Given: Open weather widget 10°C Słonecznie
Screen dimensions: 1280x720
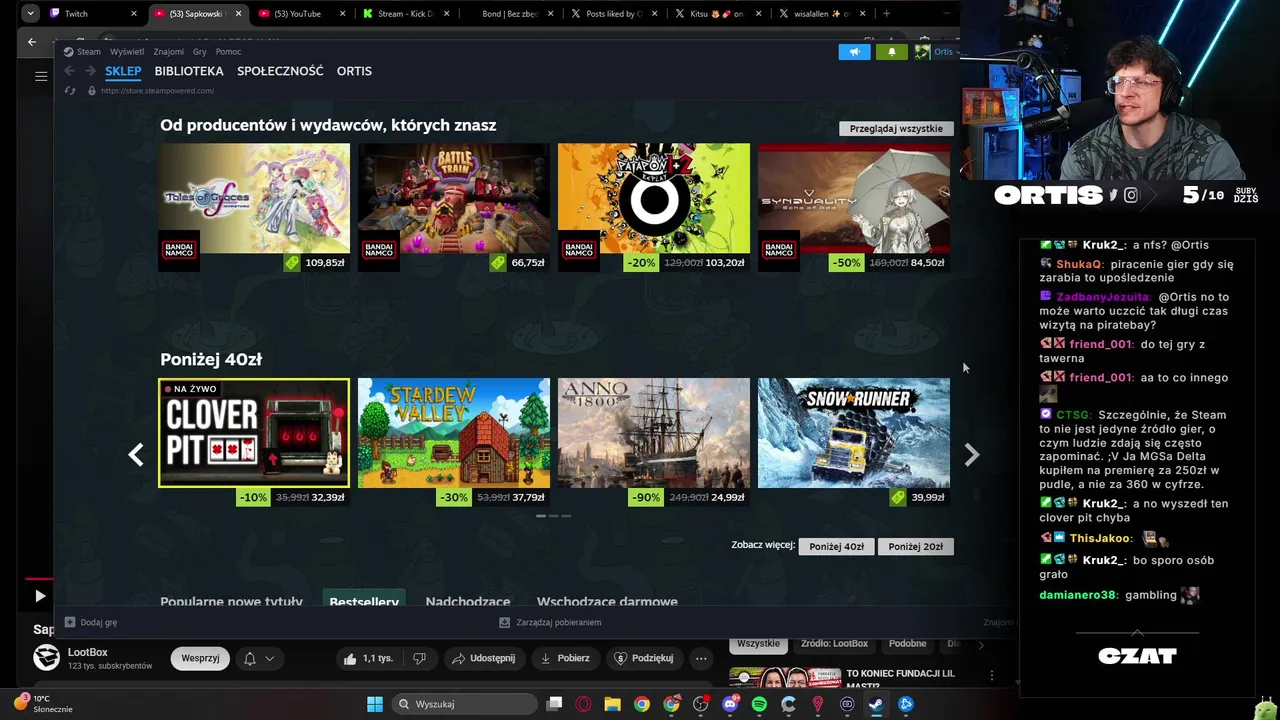Looking at the screenshot, I should [x=44, y=703].
